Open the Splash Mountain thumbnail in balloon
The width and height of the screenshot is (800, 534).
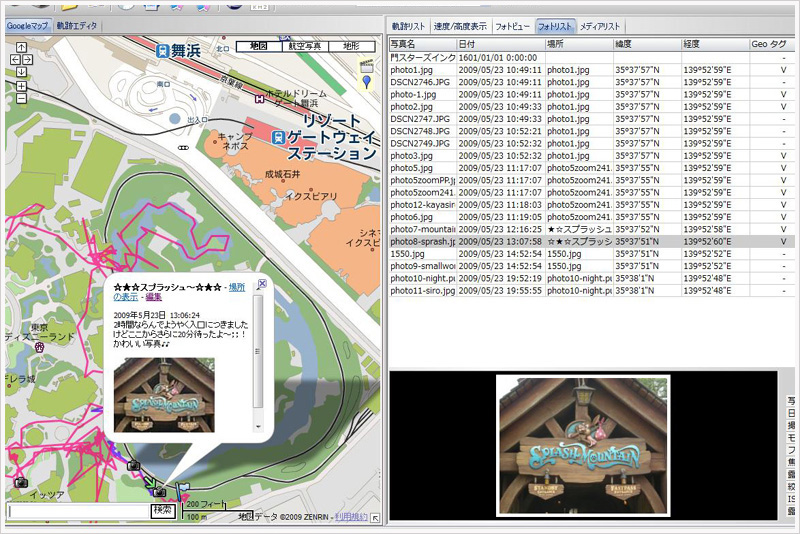(x=164, y=395)
